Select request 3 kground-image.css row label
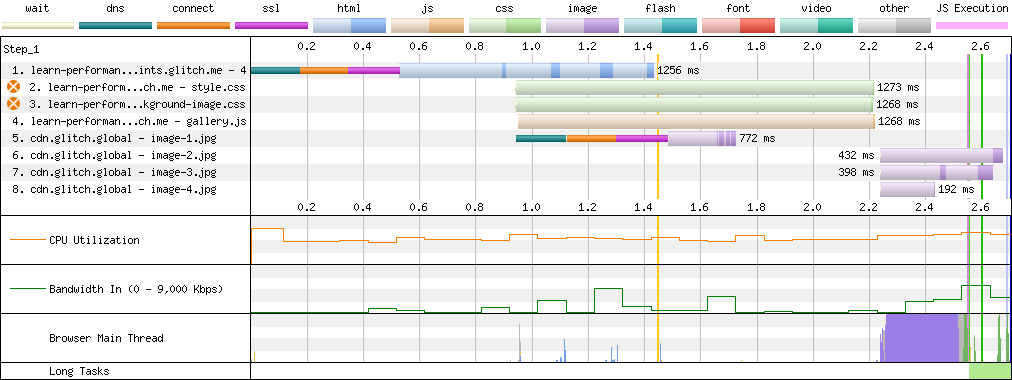This screenshot has height=380, width=1012. click(136, 104)
